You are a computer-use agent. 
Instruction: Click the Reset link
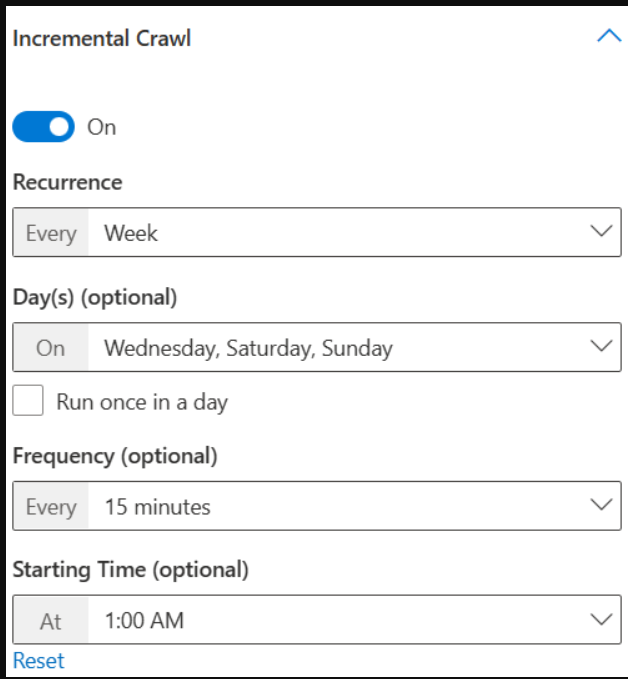tap(39, 661)
